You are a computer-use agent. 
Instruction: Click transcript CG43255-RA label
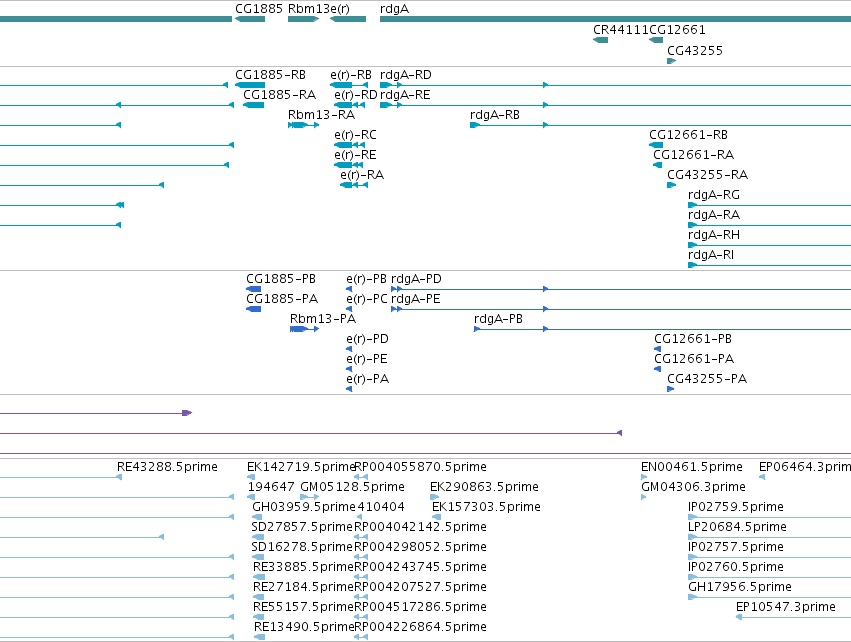coord(707,175)
